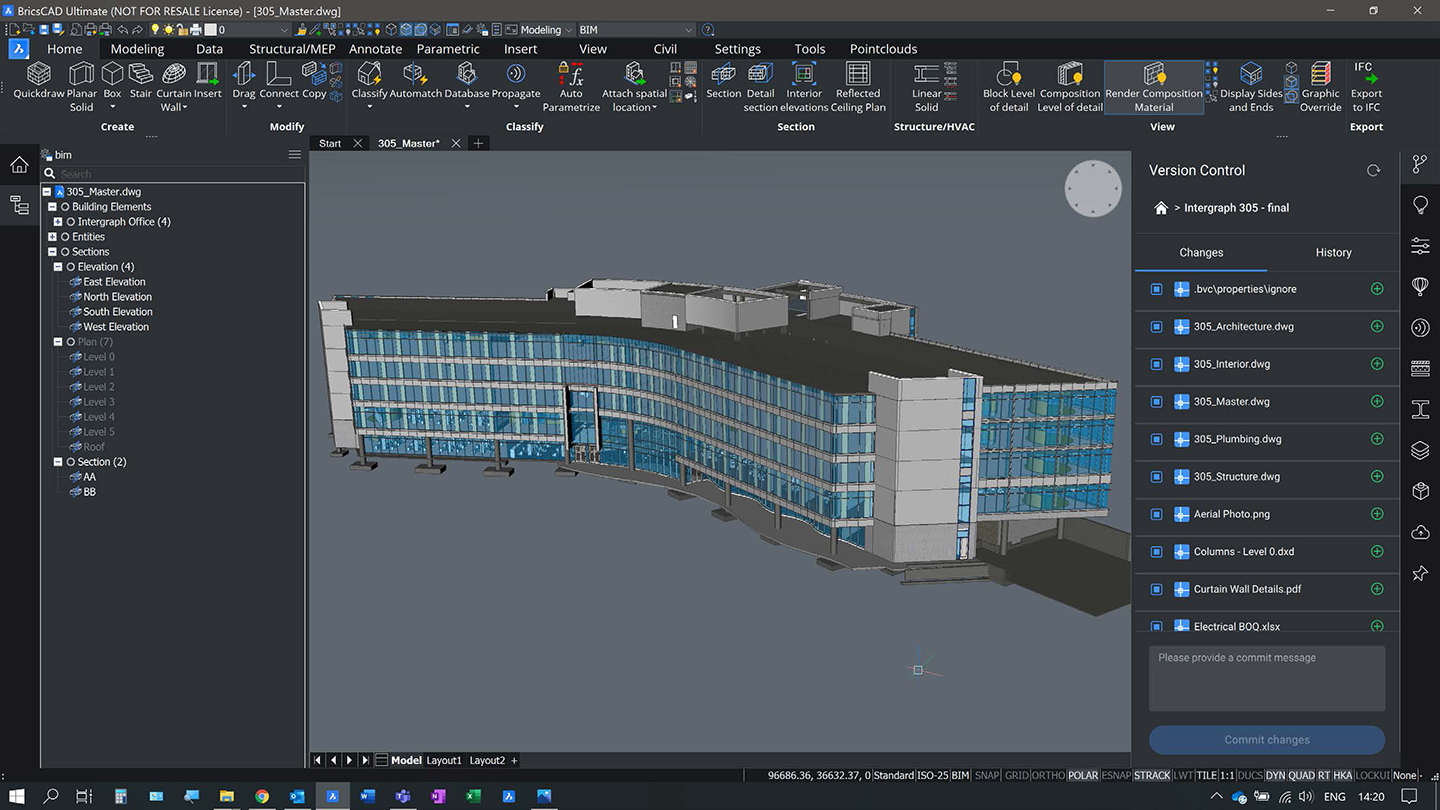Refresh the Version Control panel
Viewport: 1440px width, 810px height.
click(1373, 171)
